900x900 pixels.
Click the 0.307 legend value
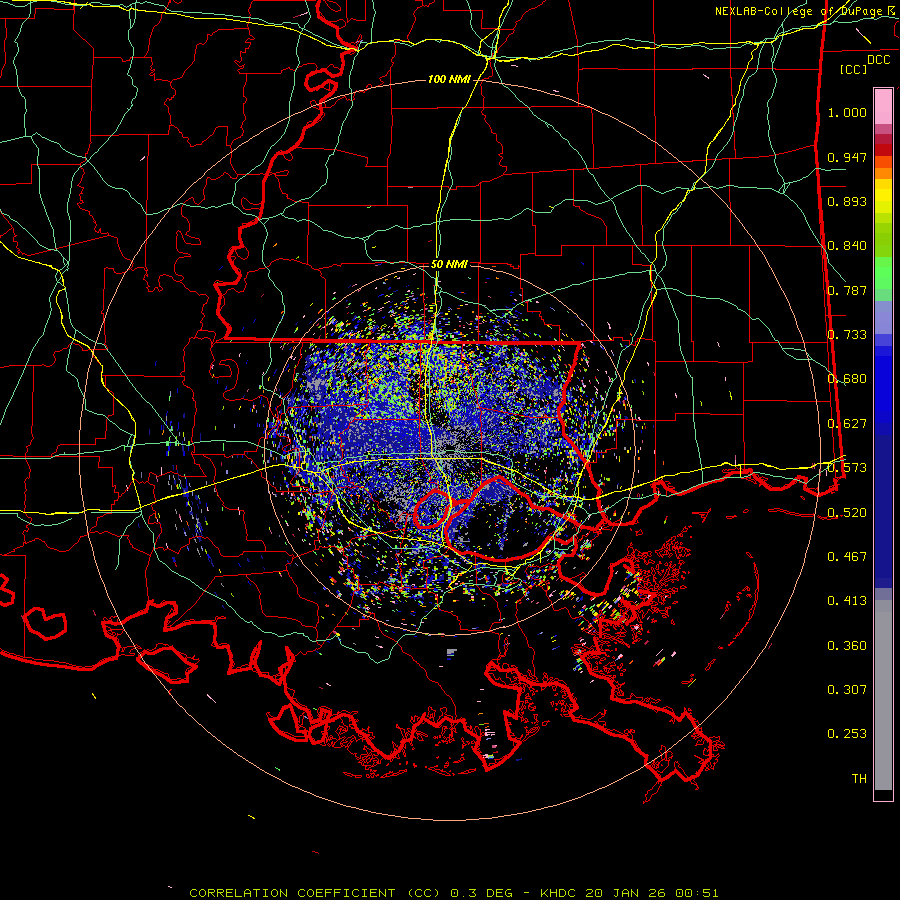(x=847, y=690)
